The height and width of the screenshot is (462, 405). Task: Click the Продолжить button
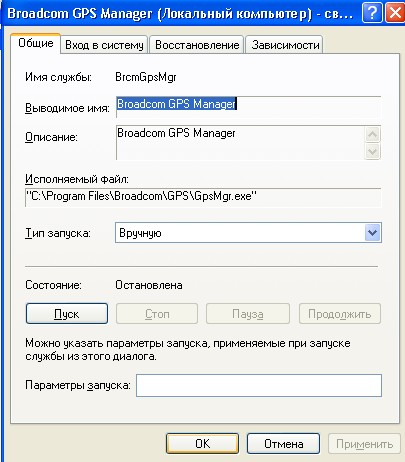[x=340, y=314]
